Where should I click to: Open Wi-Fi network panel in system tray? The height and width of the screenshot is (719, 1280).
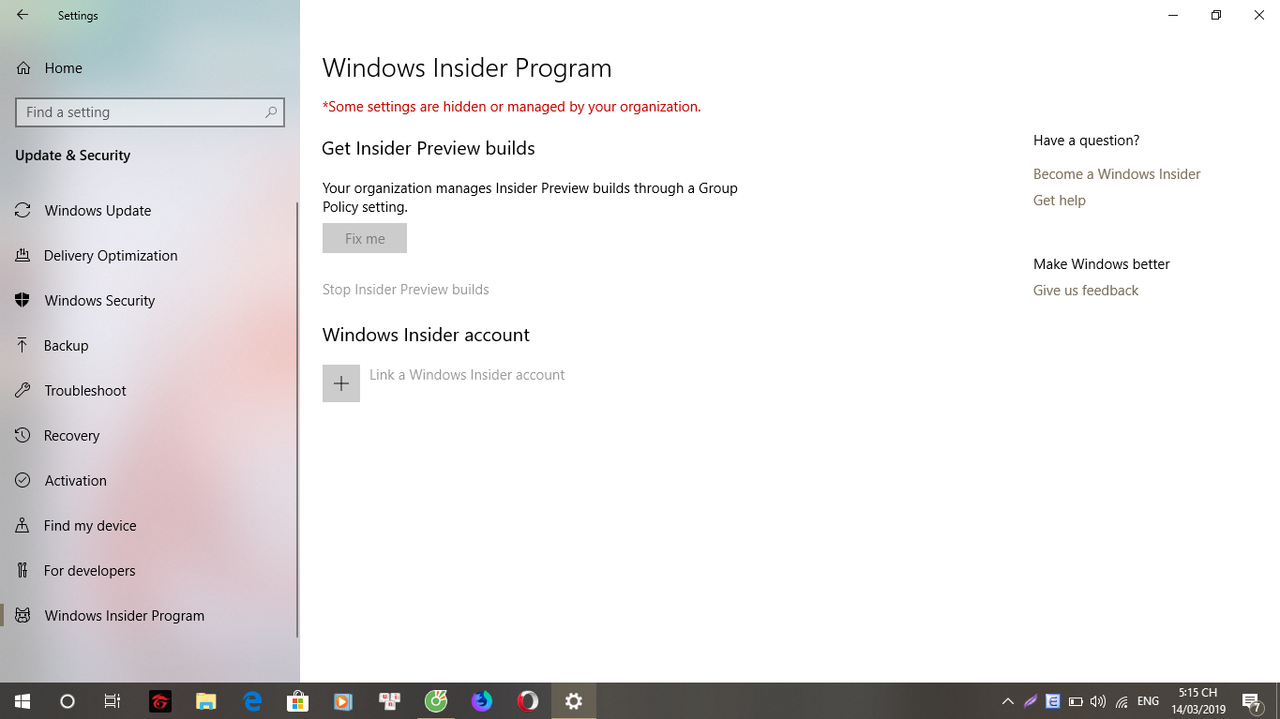click(1122, 701)
